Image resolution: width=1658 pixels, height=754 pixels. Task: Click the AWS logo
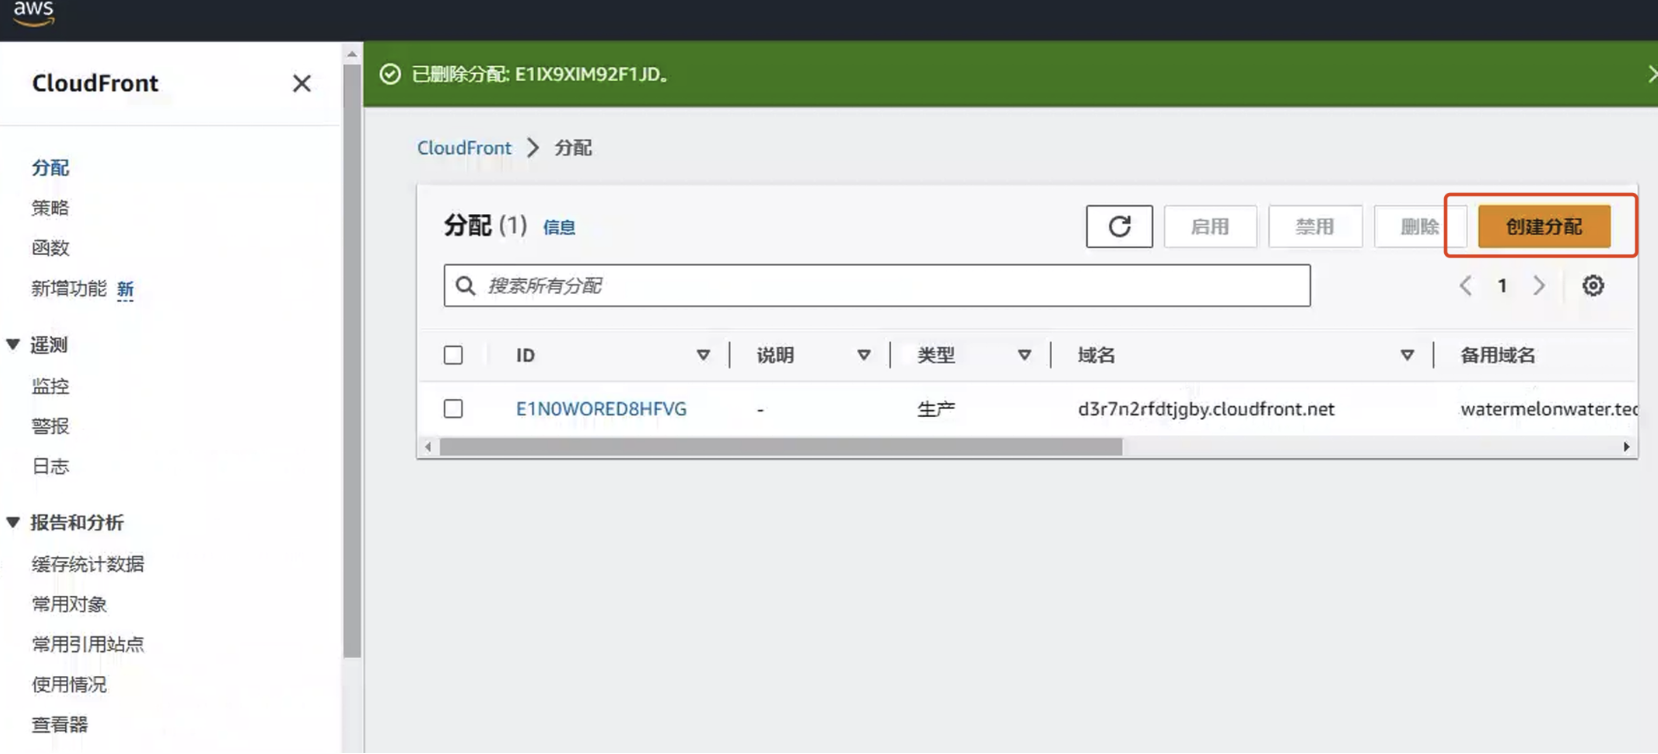coord(33,13)
